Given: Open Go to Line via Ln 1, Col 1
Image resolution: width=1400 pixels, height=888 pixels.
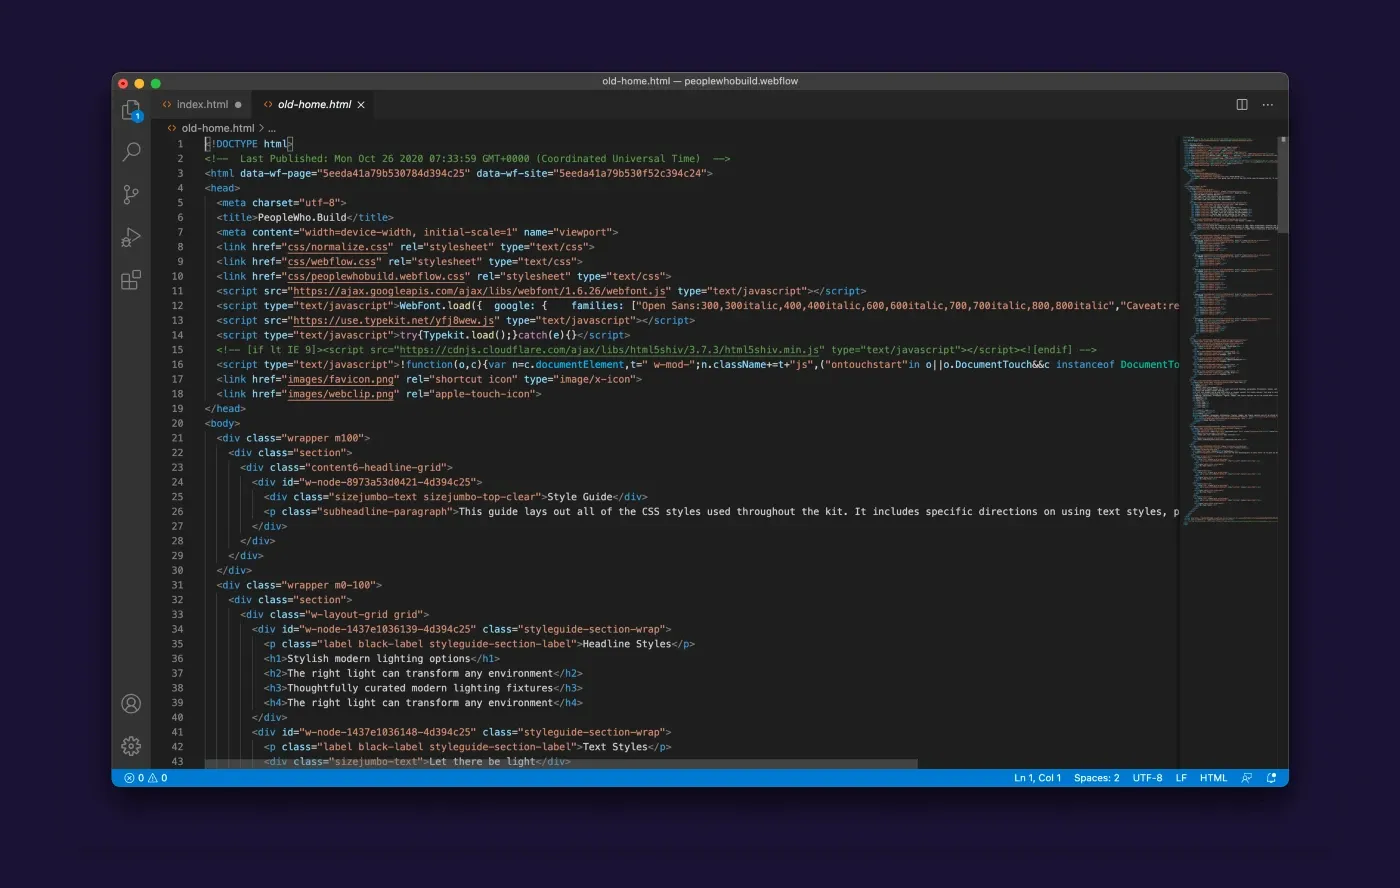Looking at the screenshot, I should point(1037,778).
